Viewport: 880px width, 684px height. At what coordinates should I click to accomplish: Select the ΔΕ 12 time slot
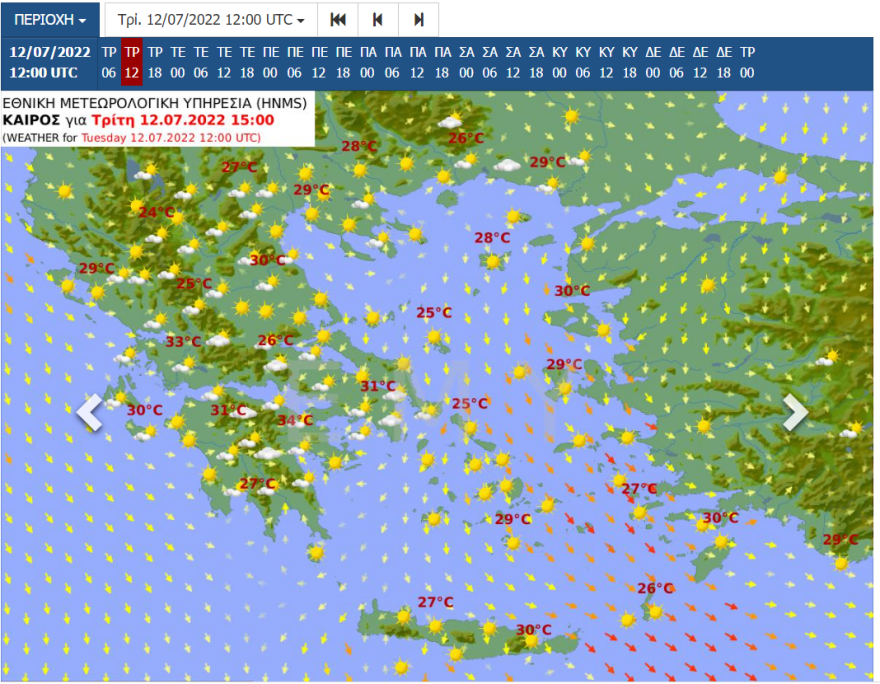700,62
